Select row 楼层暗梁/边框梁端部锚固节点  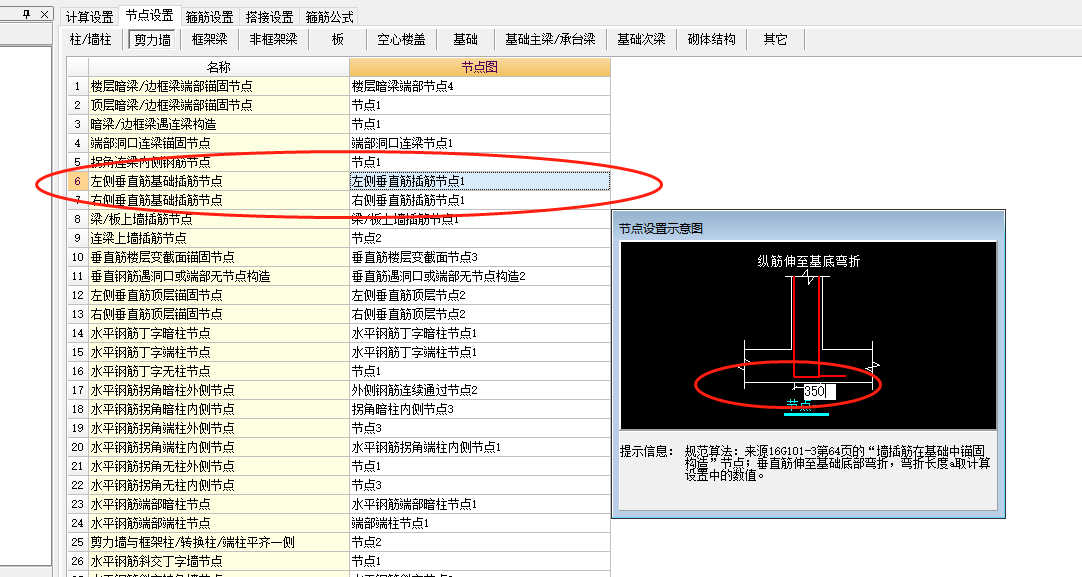[219, 86]
